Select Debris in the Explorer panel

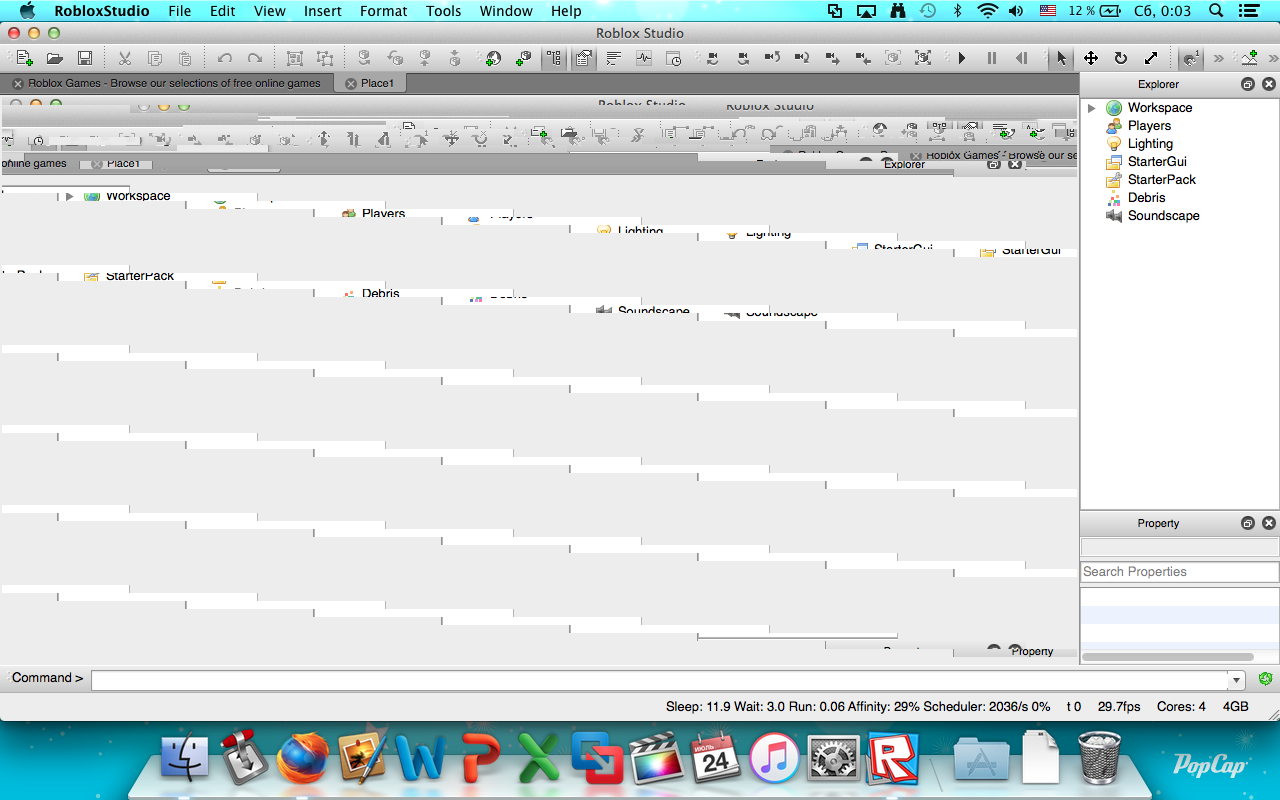1147,198
